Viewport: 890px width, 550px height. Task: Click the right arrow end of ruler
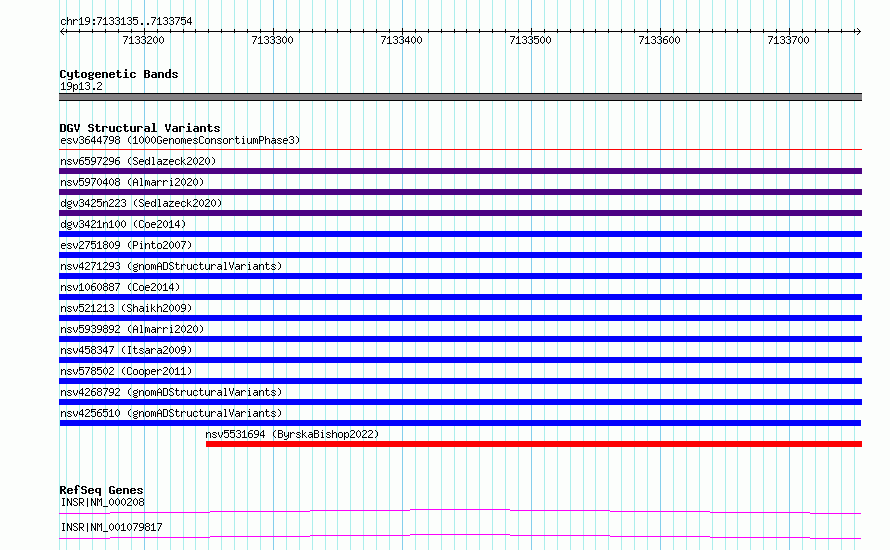pos(858,31)
